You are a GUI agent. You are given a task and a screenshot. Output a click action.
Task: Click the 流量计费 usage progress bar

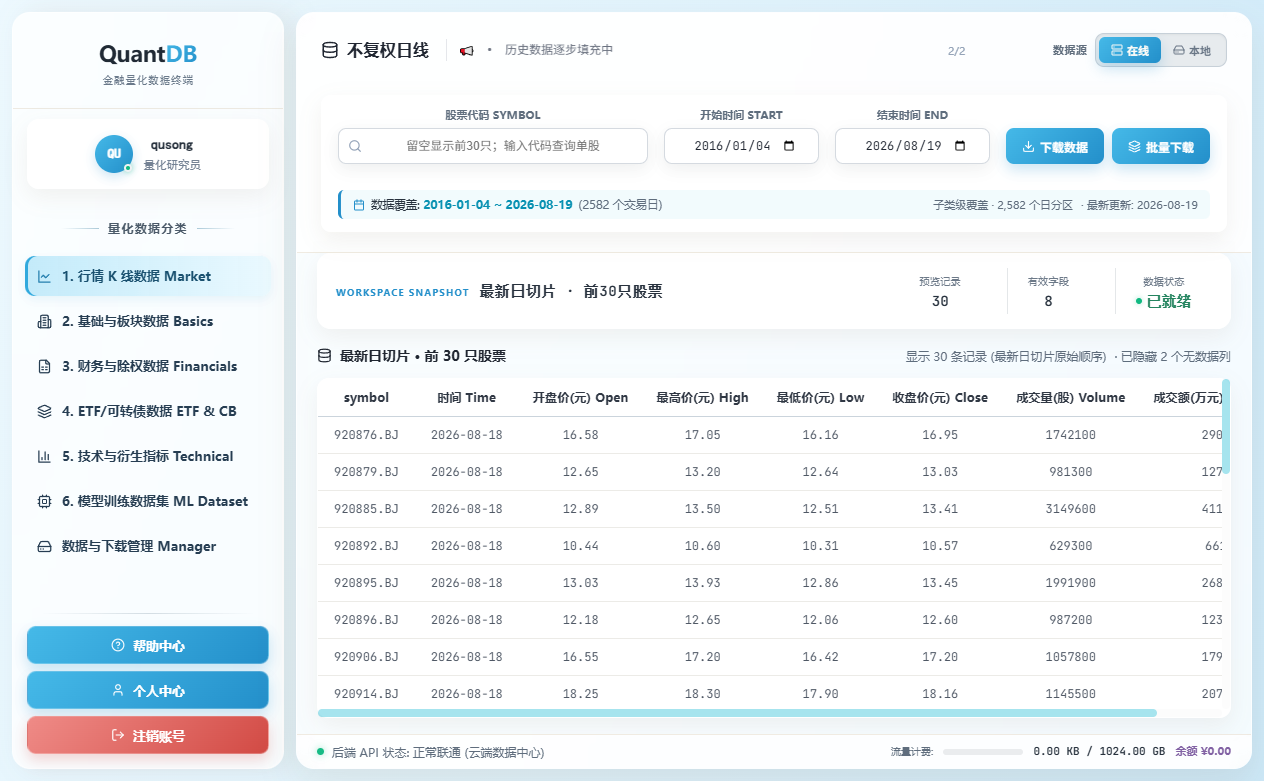(x=982, y=751)
